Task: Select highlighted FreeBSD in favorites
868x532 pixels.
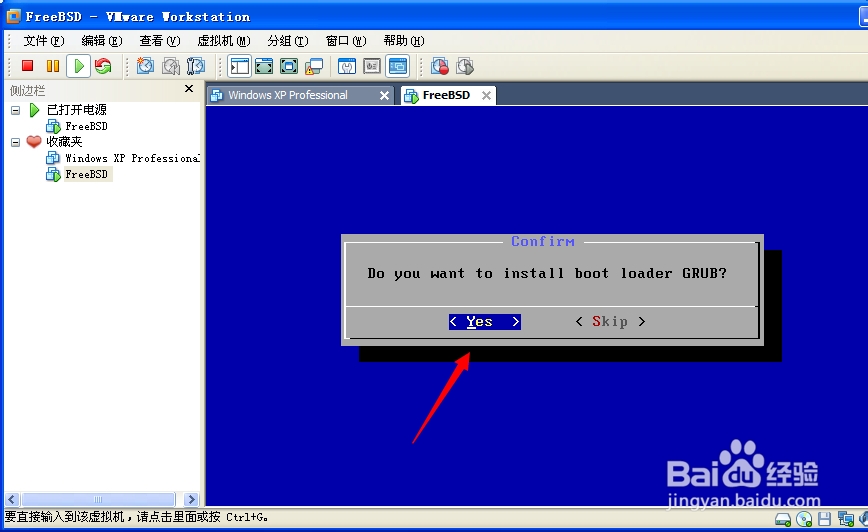Action: click(86, 174)
